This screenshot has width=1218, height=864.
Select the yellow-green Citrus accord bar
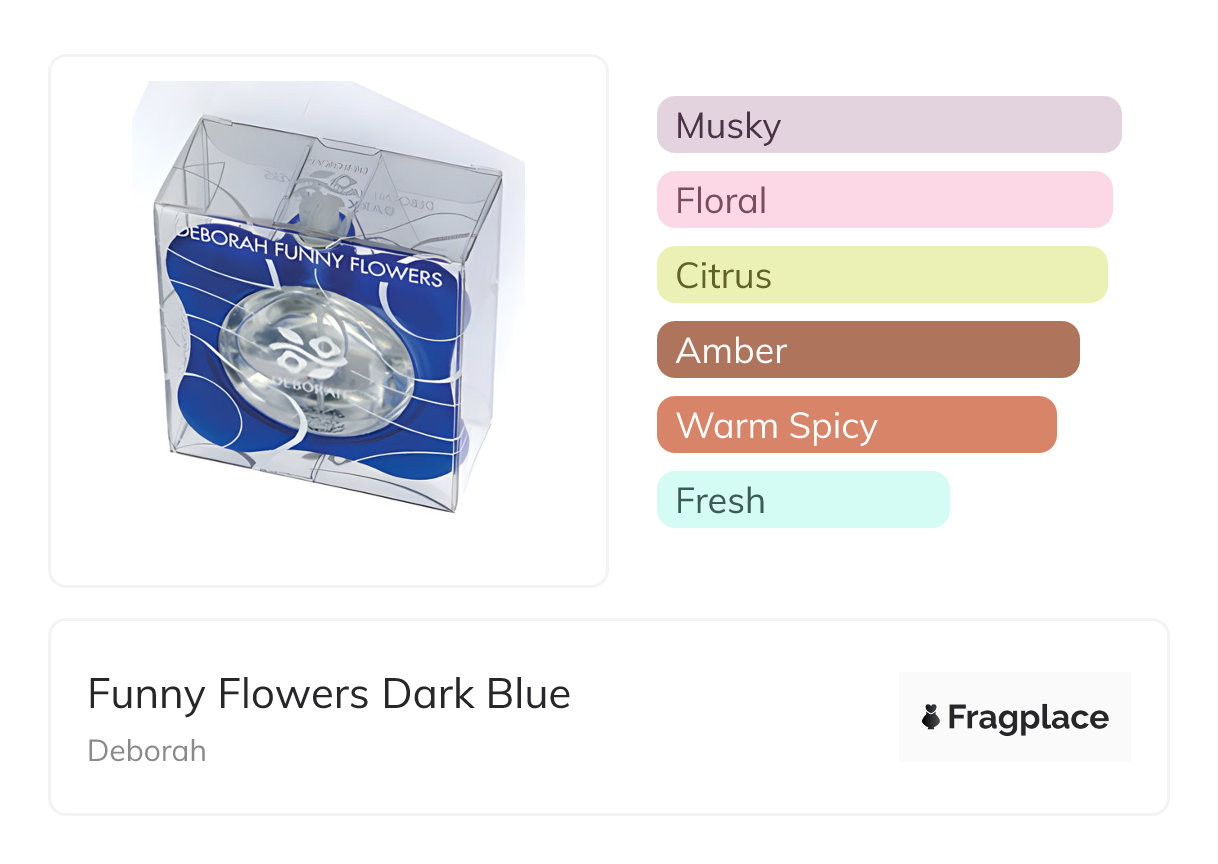tap(881, 275)
